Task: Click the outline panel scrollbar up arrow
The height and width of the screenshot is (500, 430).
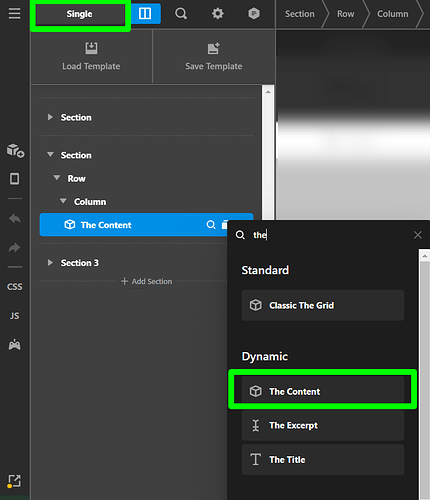Action: tap(268, 92)
